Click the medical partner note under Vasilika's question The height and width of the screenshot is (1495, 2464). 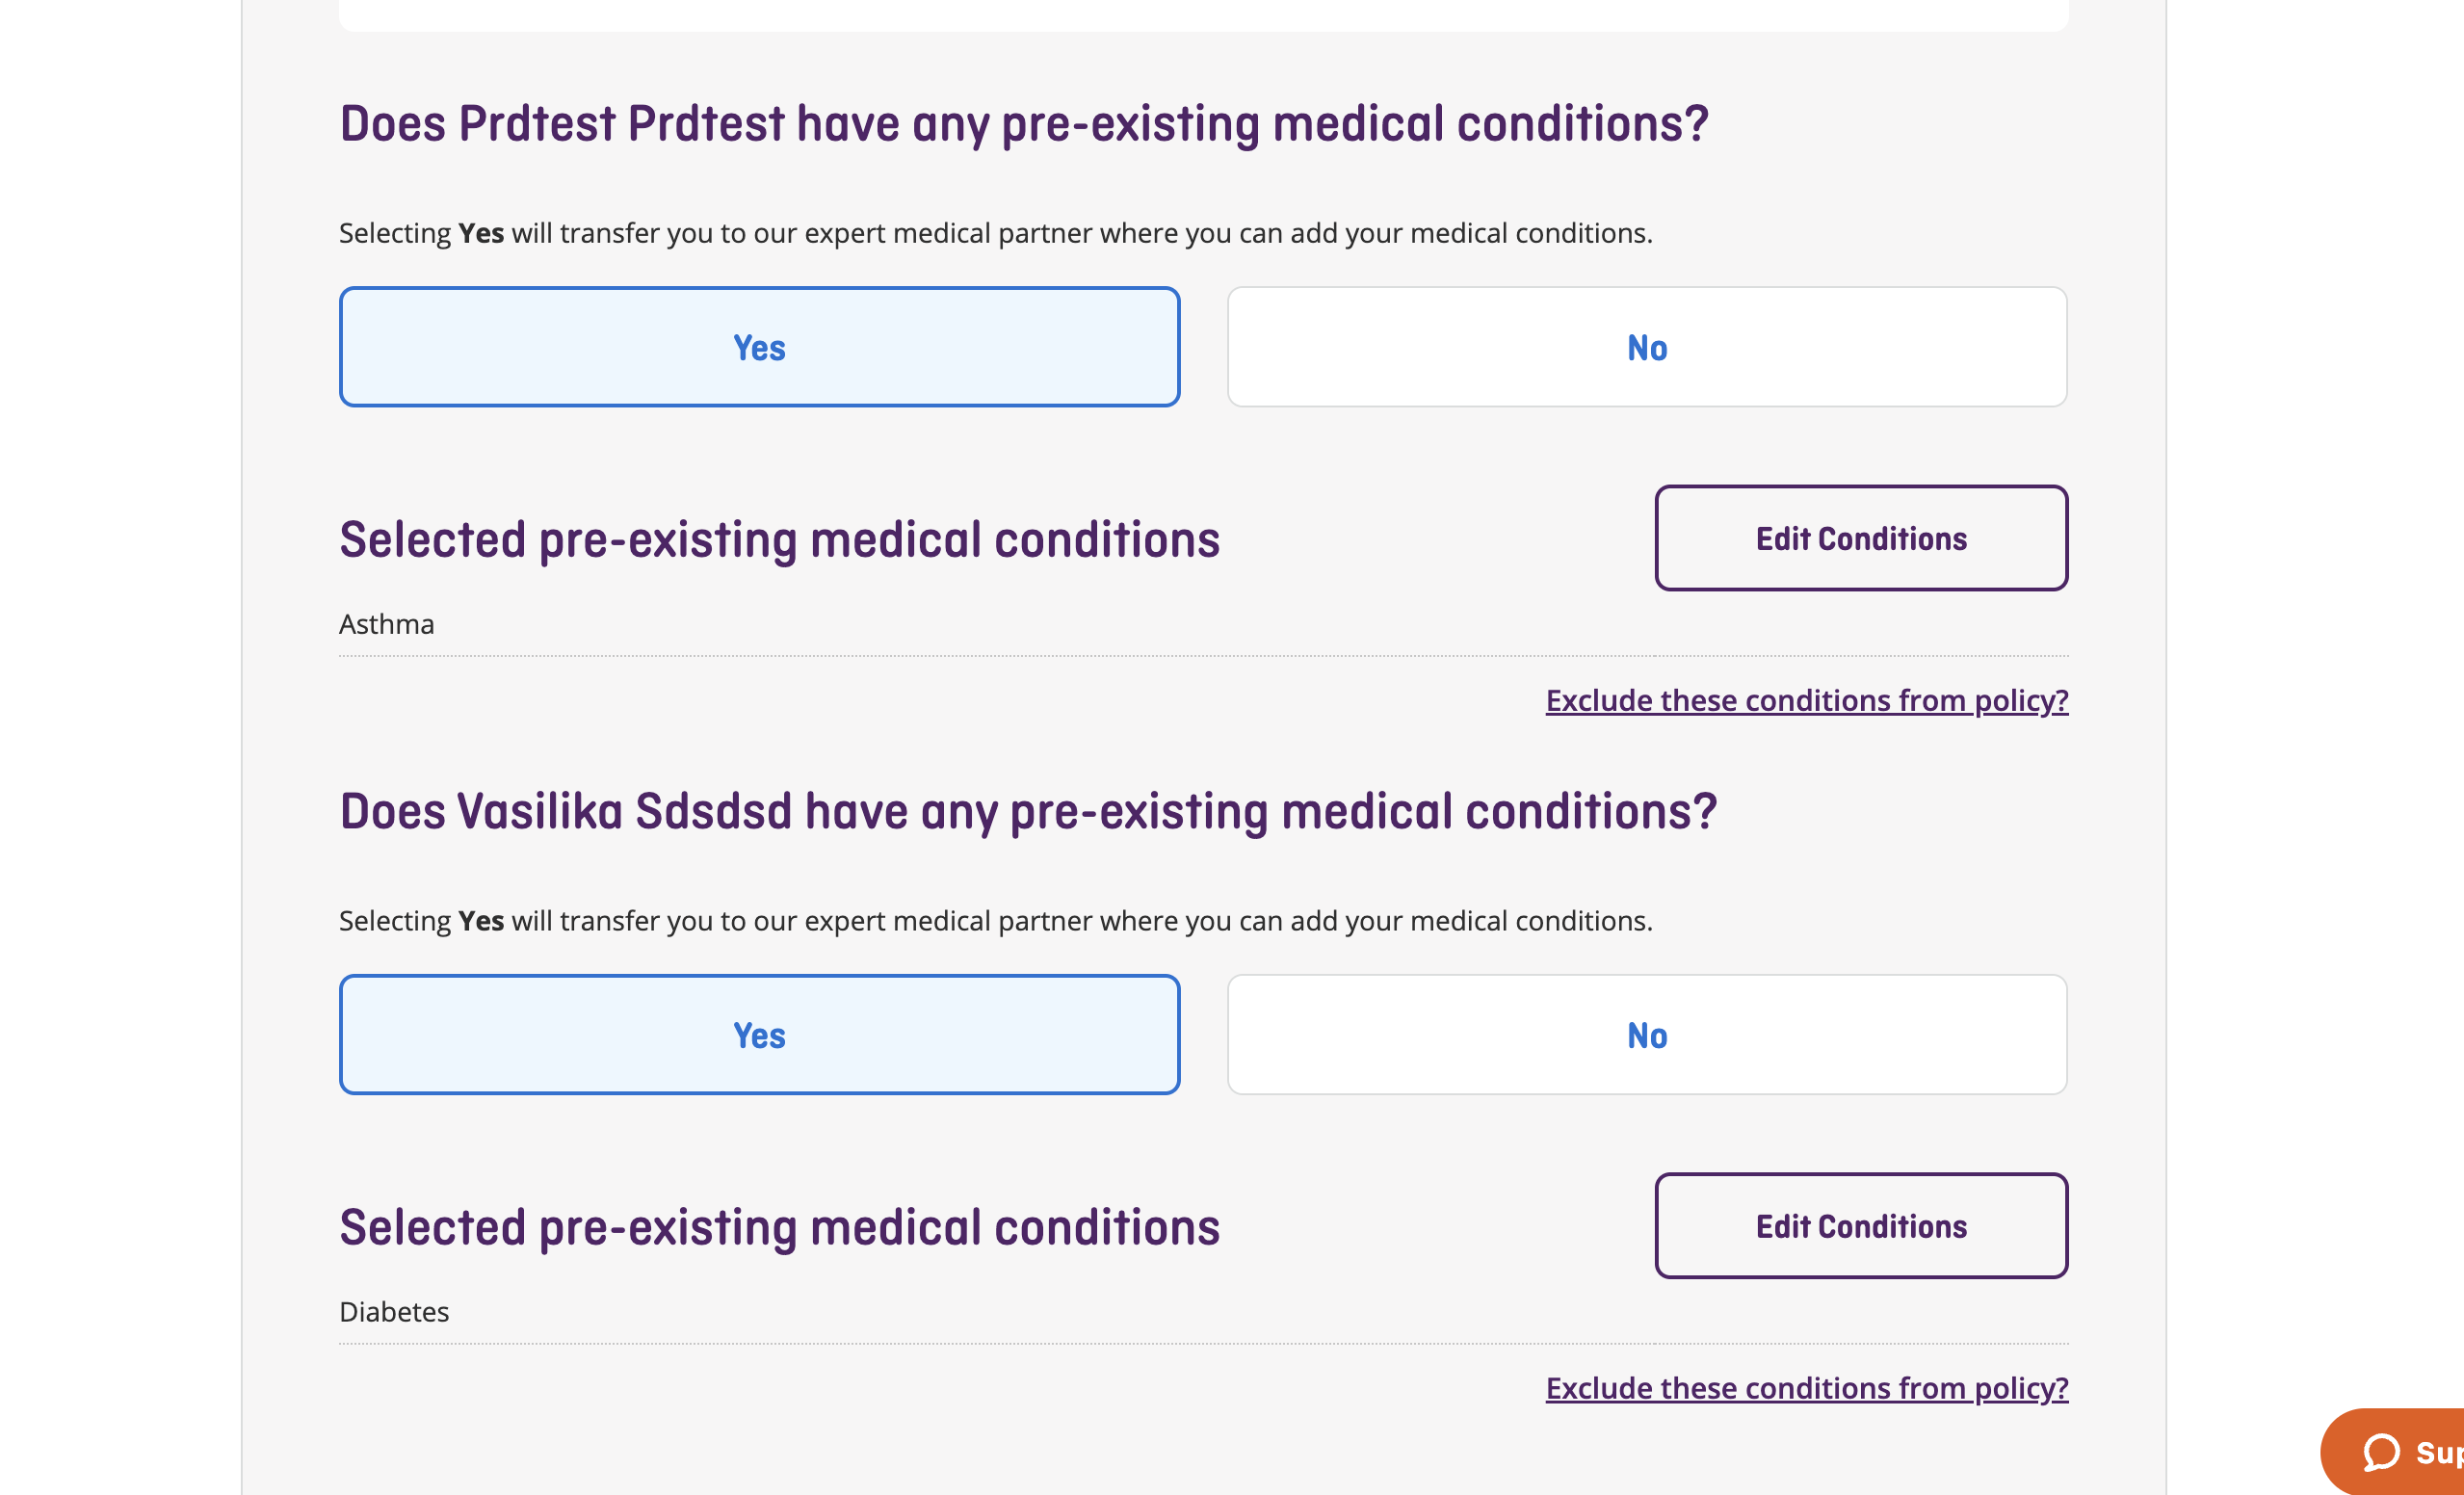[x=995, y=921]
